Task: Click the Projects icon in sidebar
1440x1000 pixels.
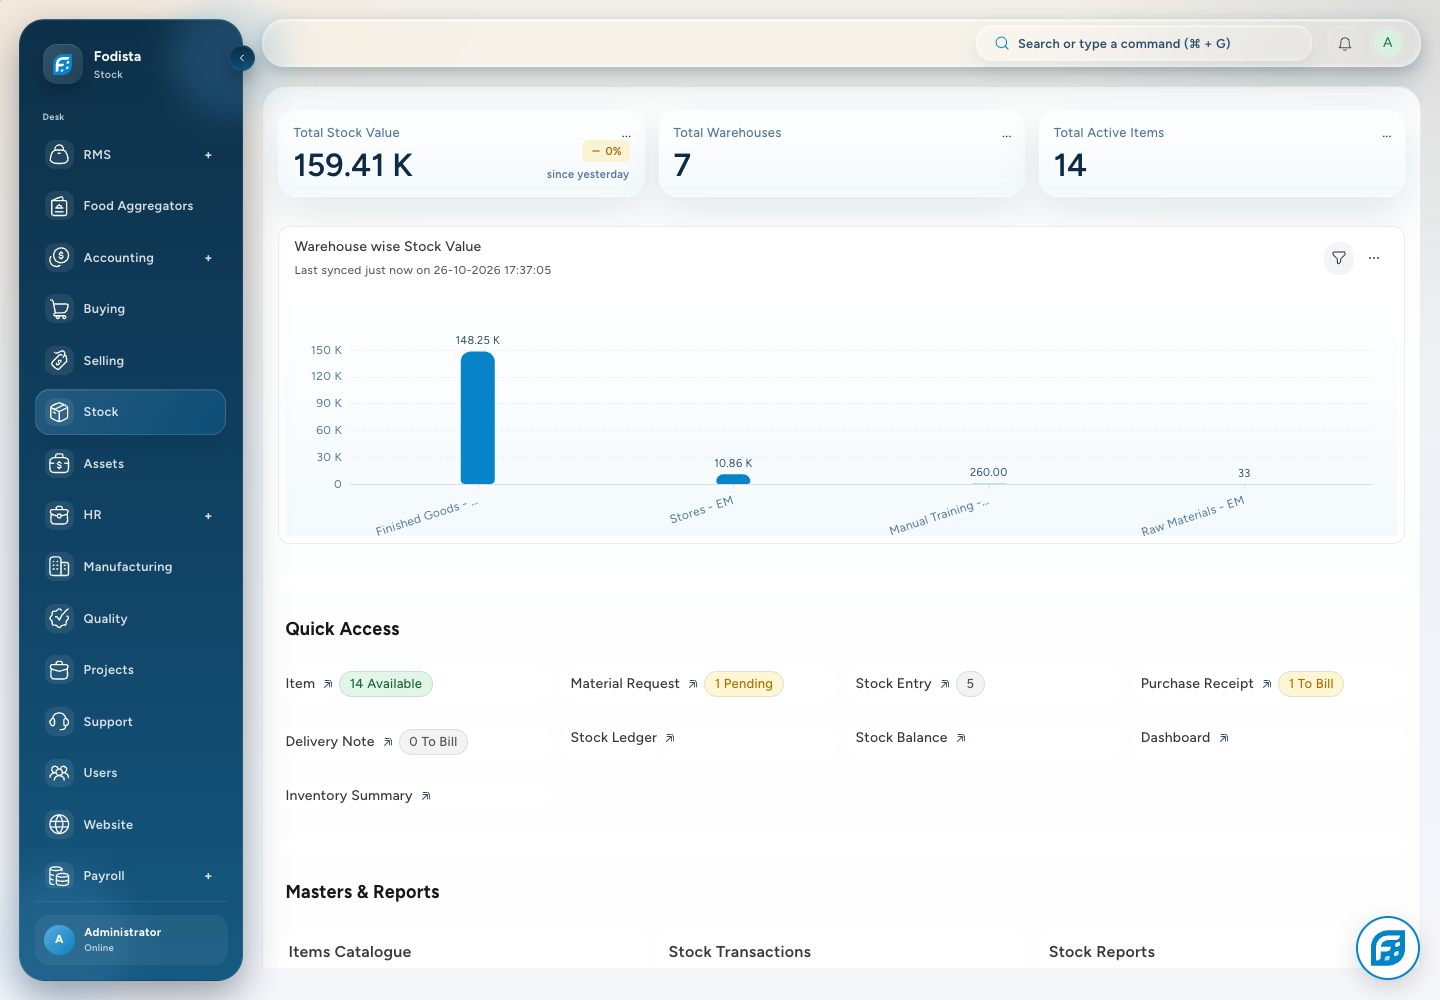Action: pos(60,670)
